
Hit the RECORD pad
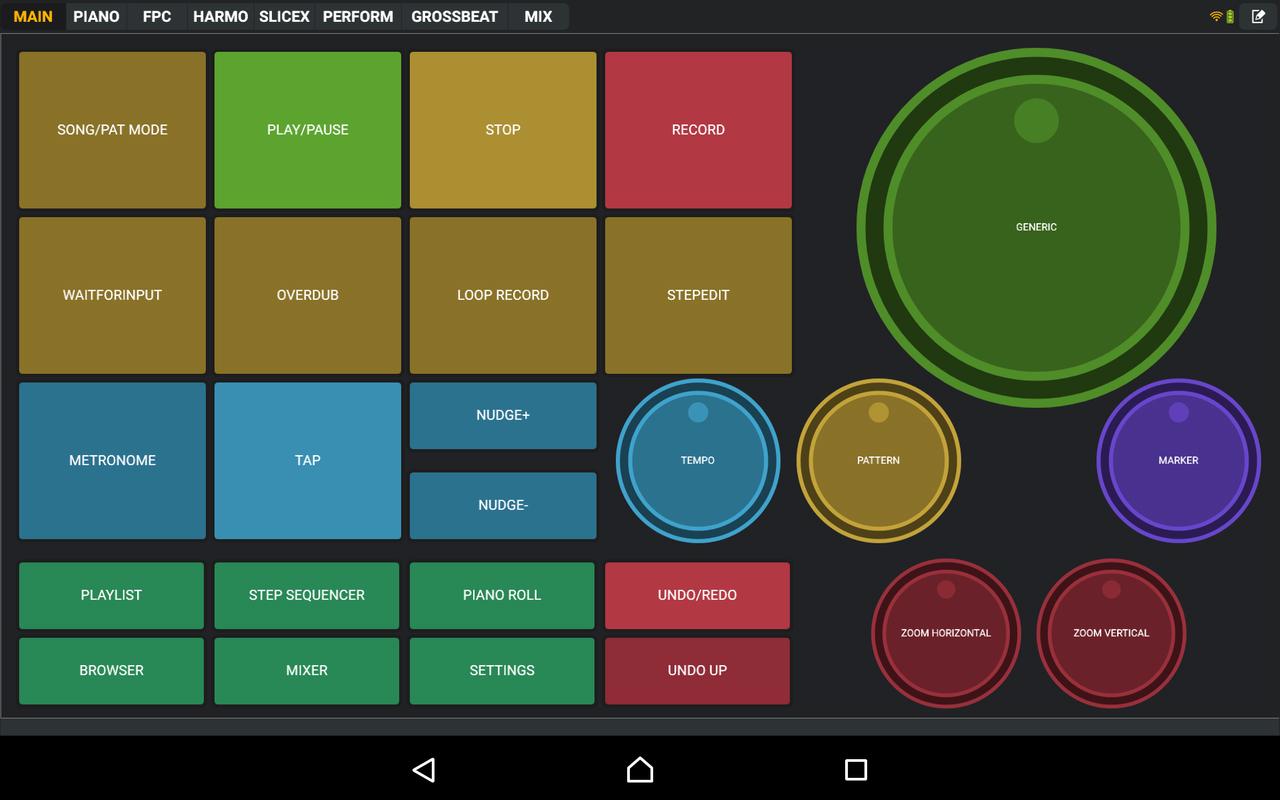pyautogui.click(x=698, y=130)
